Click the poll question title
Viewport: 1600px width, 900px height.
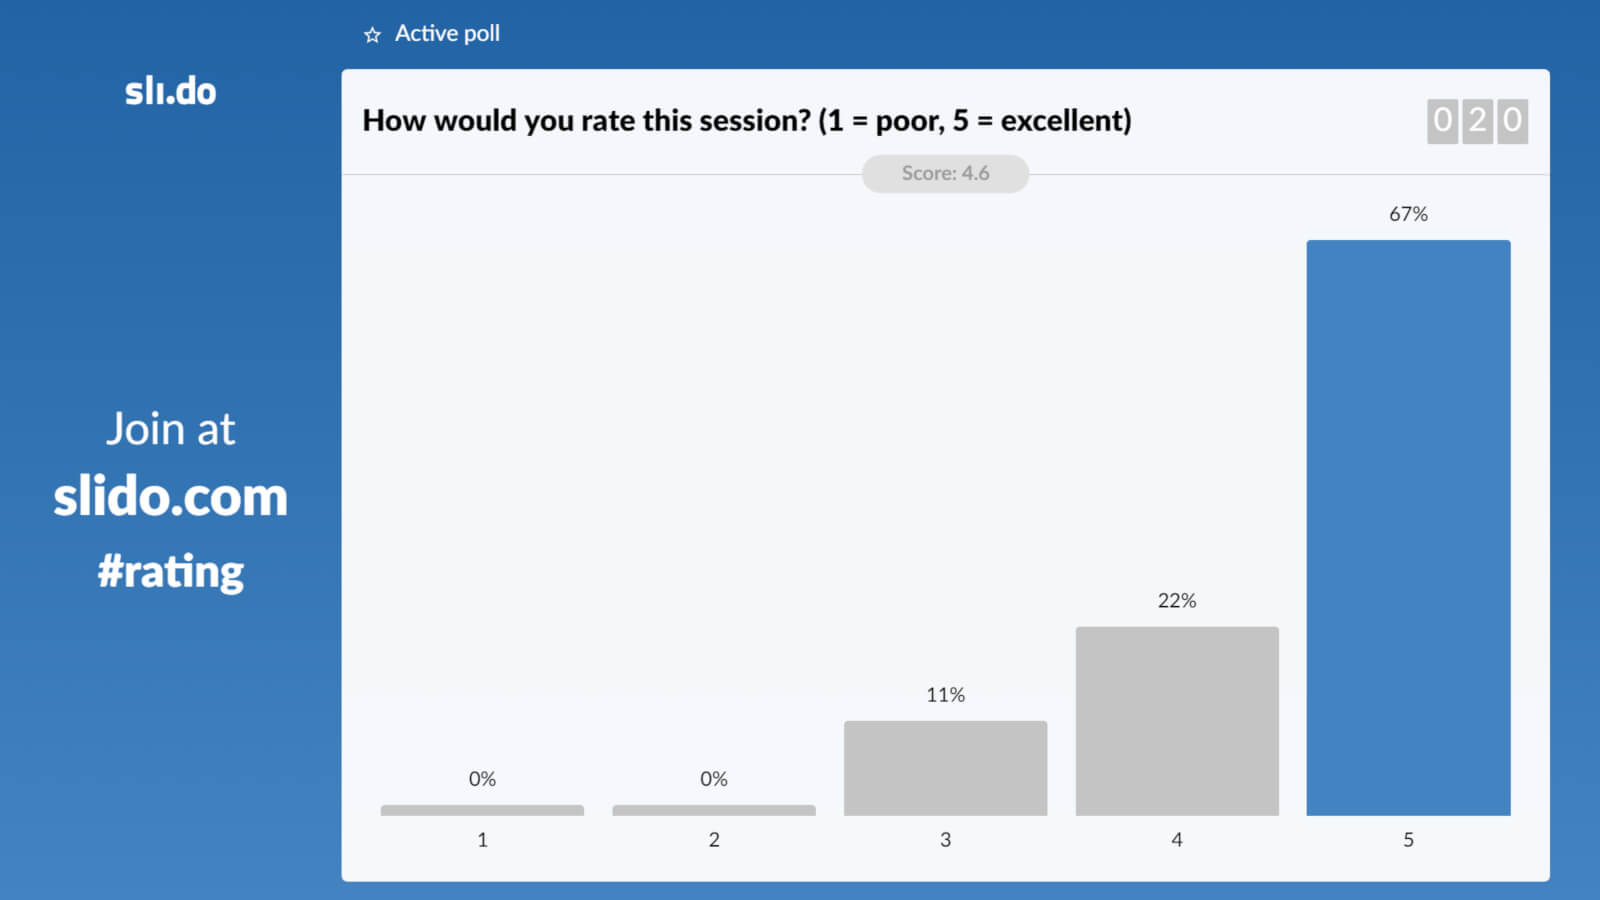click(x=746, y=121)
